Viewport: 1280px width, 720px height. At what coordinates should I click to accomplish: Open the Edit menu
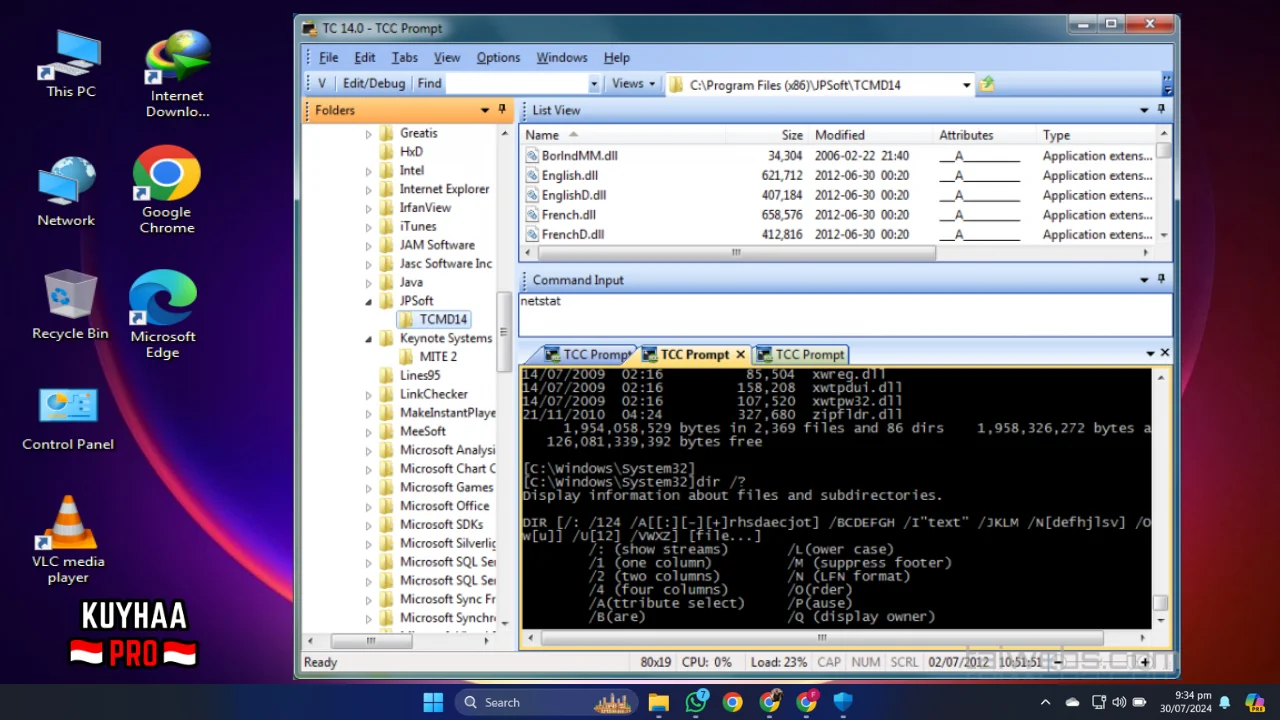365,57
